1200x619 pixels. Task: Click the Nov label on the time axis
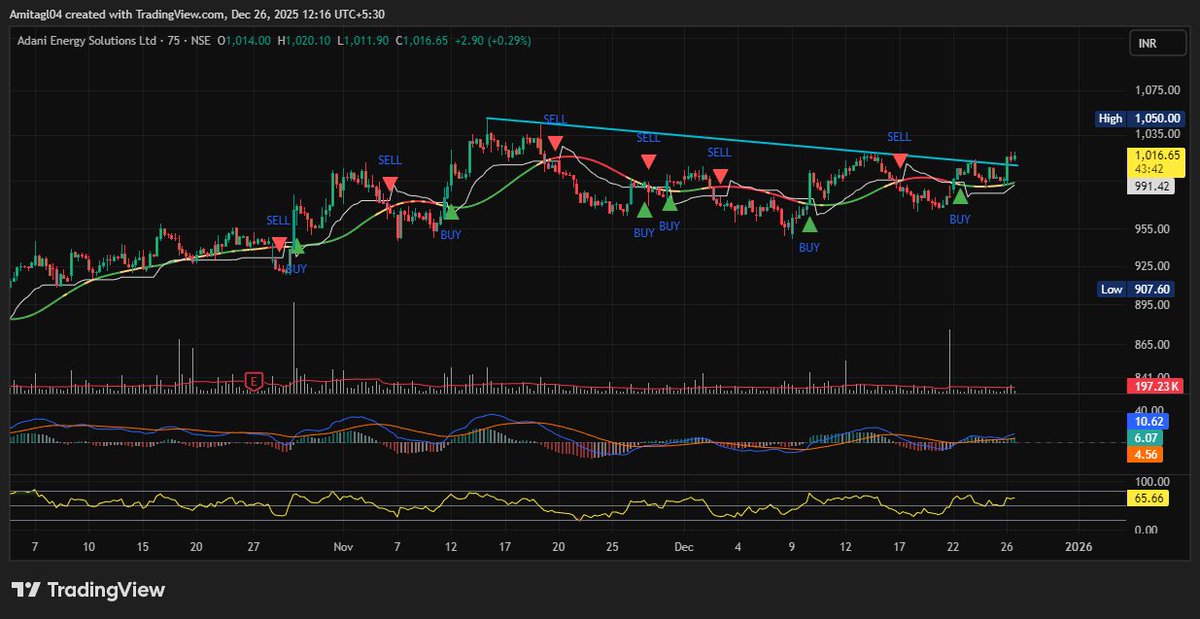[x=344, y=547]
